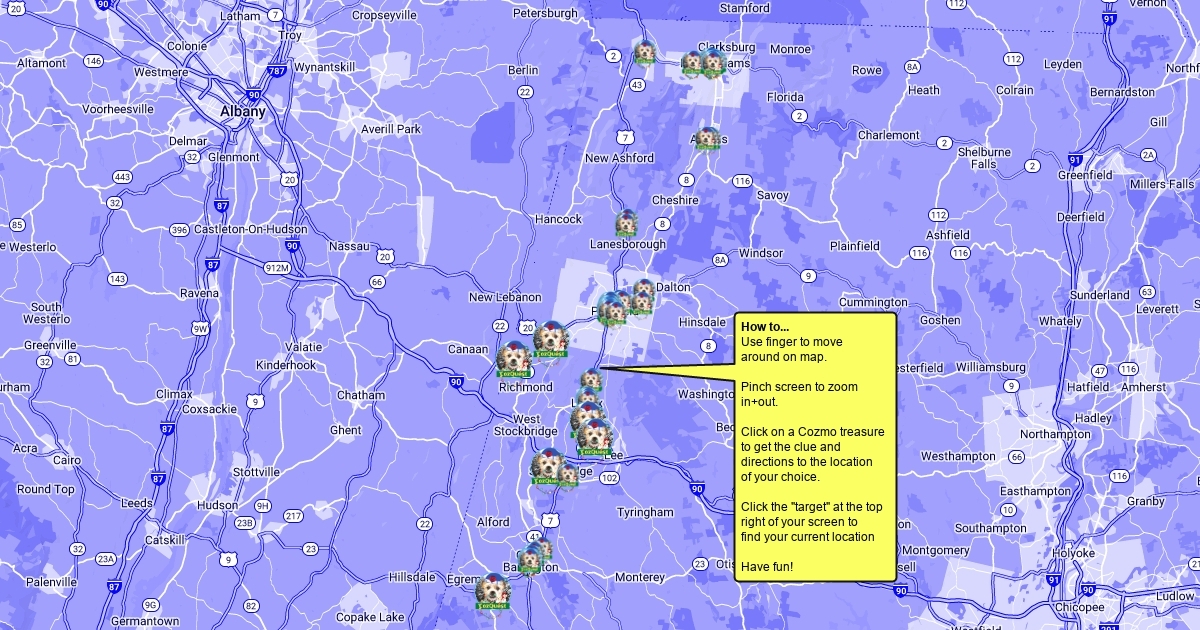This screenshot has height=630, width=1200.
Task: Click the Route 23B shield near Hudson
Action: (244, 523)
